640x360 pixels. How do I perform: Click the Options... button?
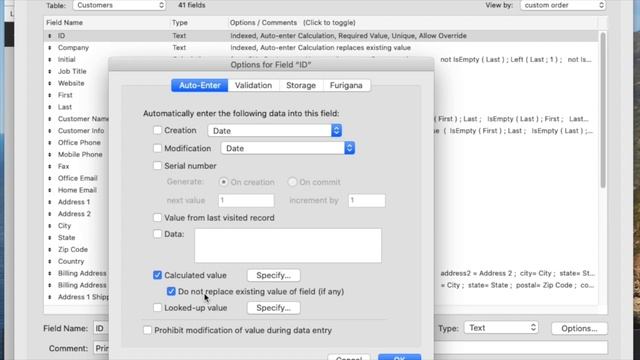tap(579, 328)
